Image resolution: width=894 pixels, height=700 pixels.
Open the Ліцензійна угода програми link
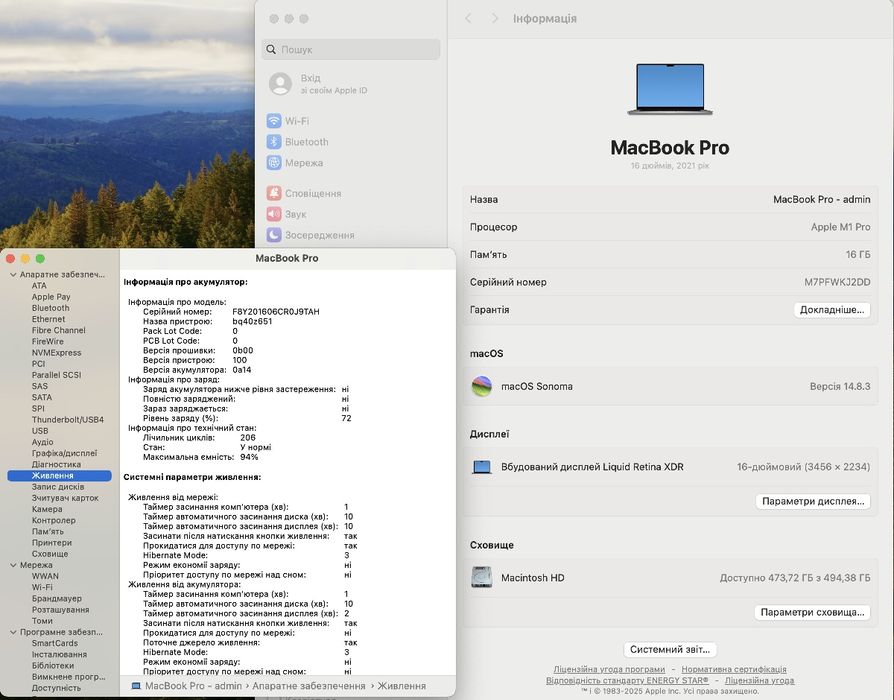(609, 669)
